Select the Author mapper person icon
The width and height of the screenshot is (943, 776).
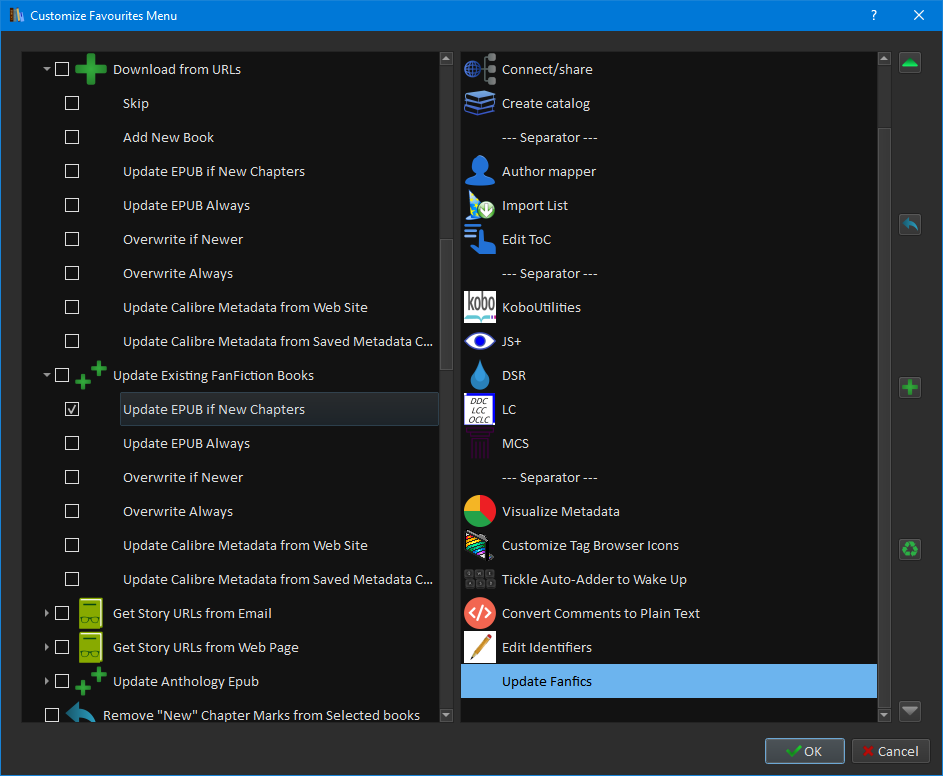[x=480, y=171]
